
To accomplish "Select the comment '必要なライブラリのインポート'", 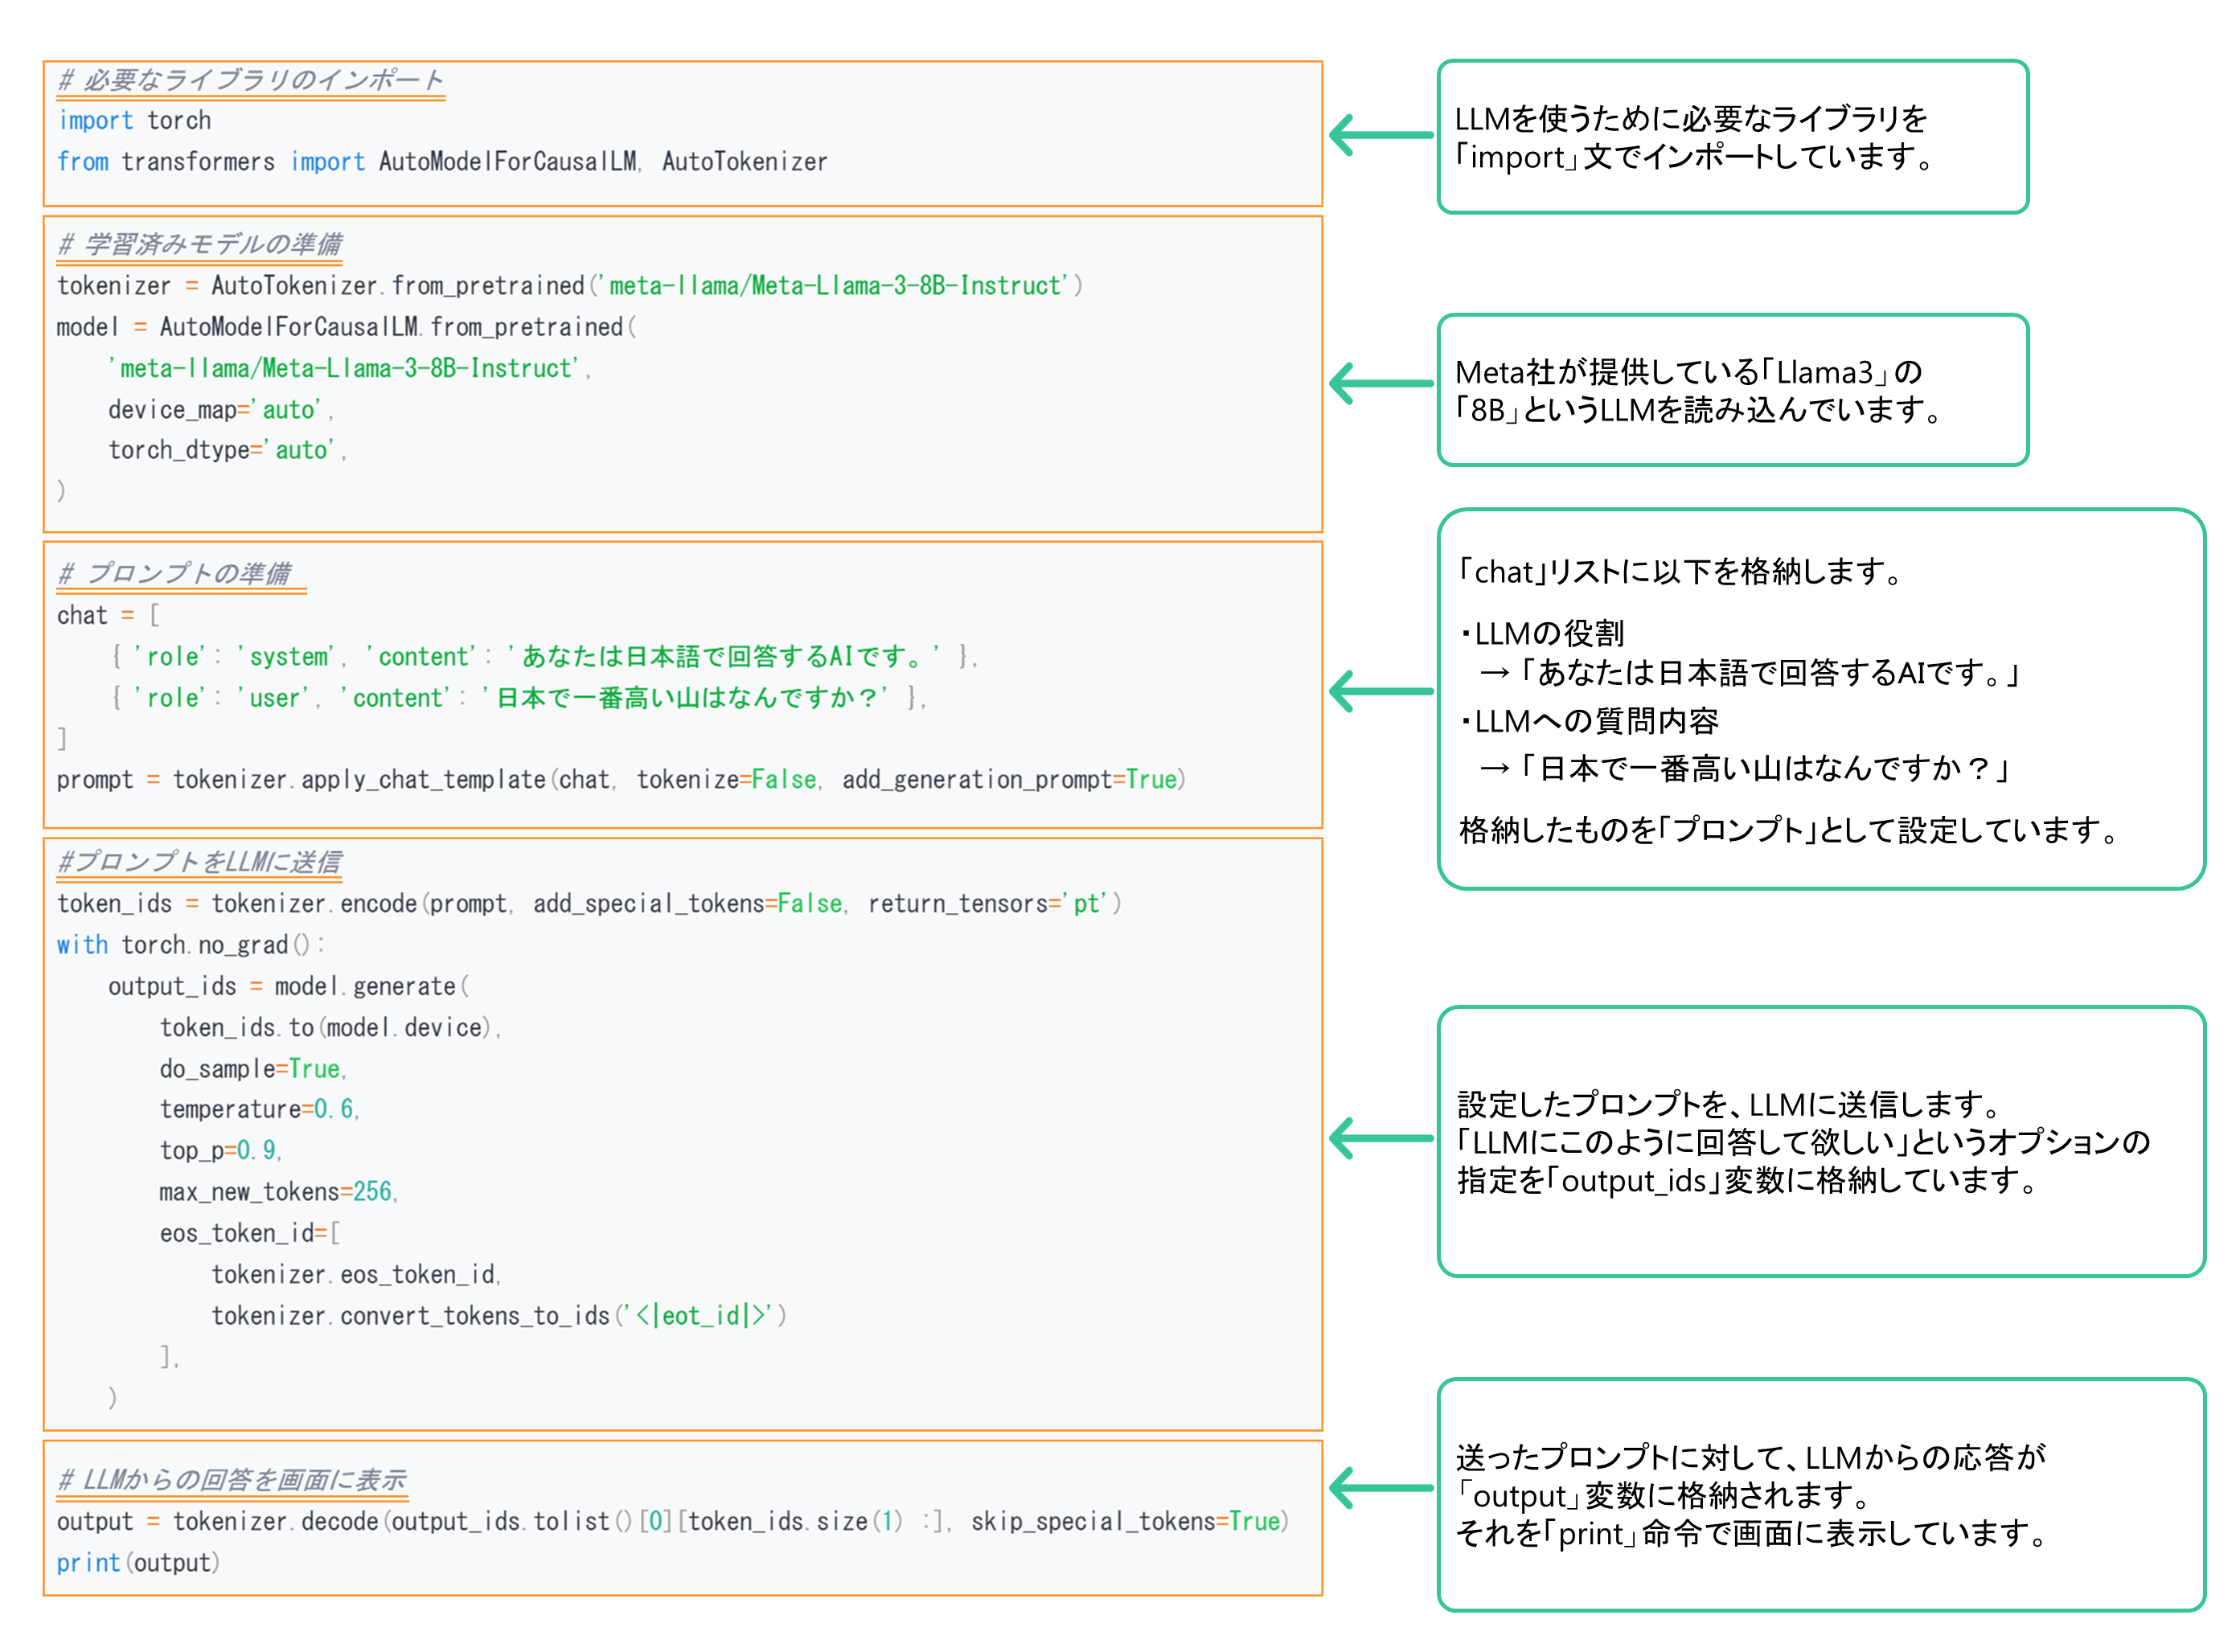I will (x=251, y=80).
